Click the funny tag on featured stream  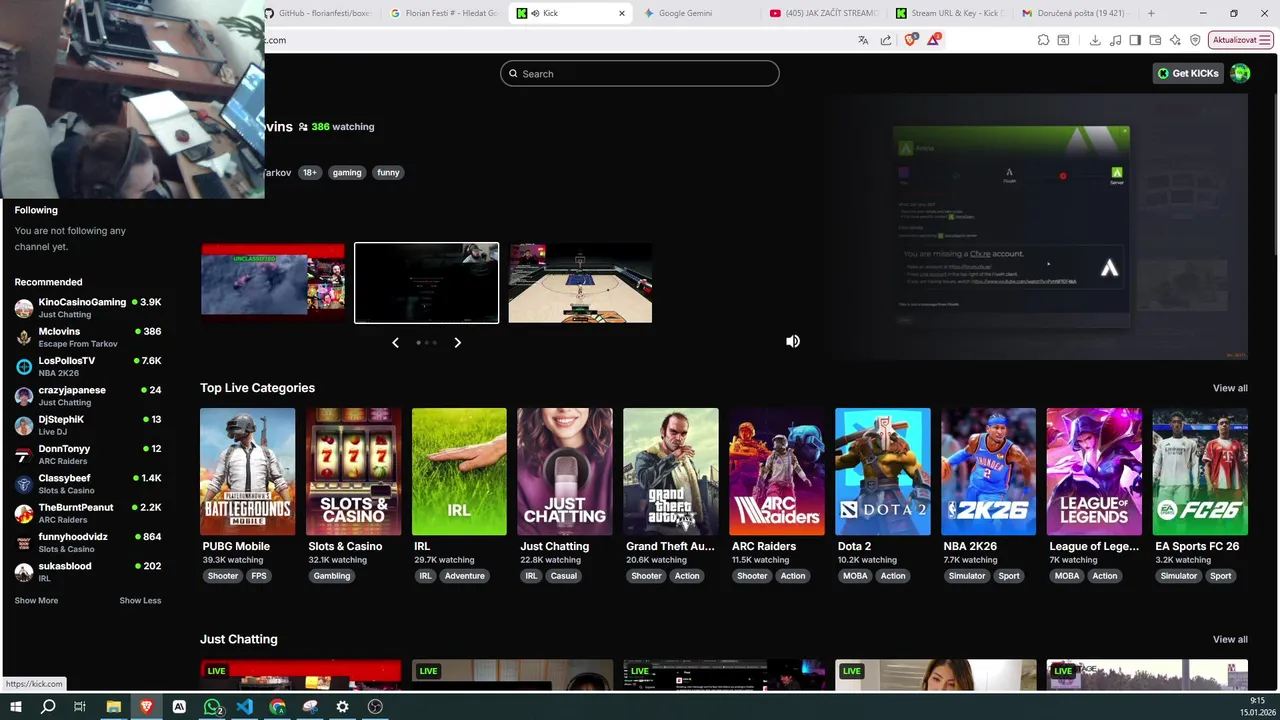(x=388, y=172)
